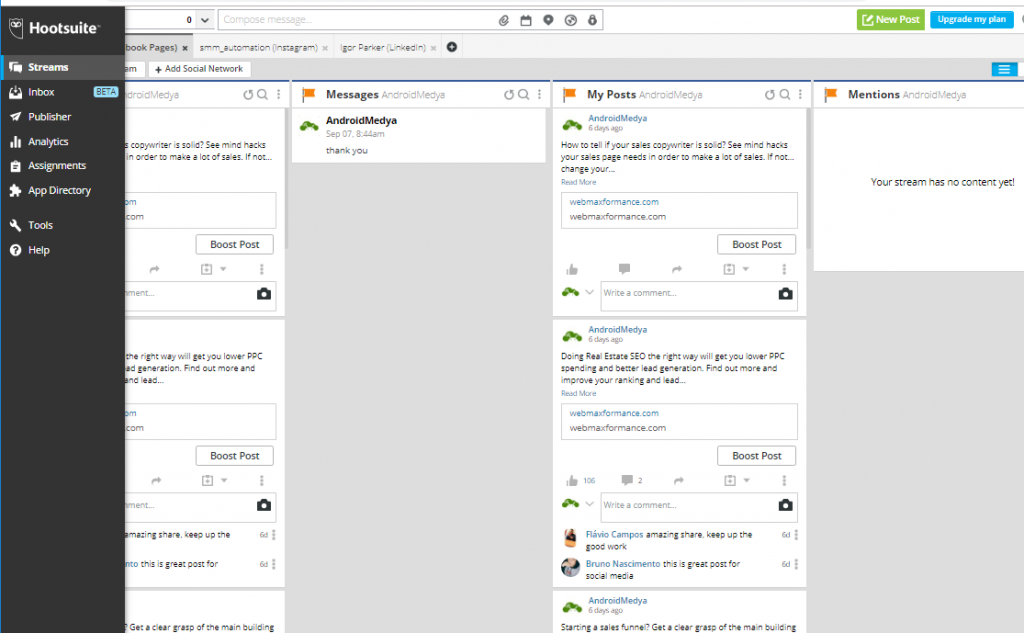Open more options on sales copywriter post

tap(784, 269)
